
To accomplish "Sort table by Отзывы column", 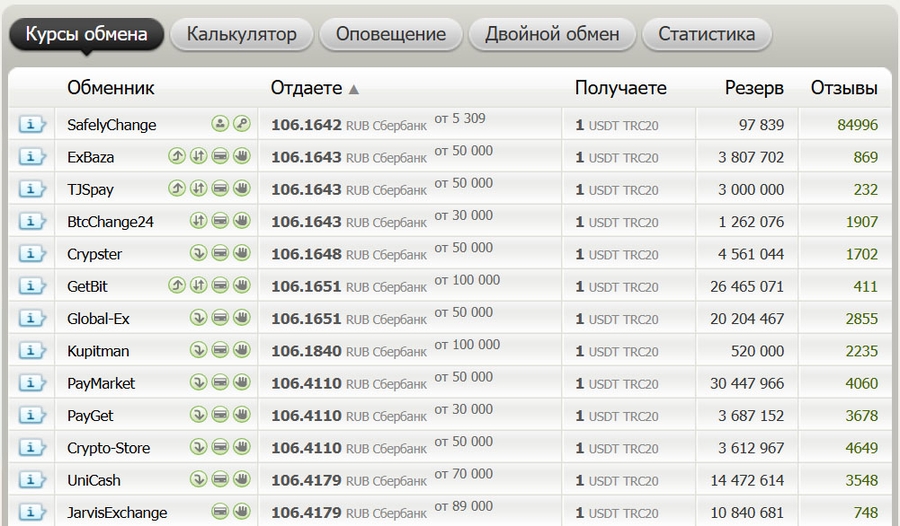I will tap(844, 88).
